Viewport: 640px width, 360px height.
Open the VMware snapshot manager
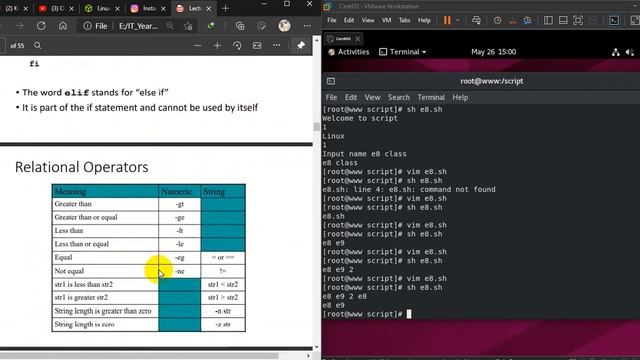pos(527,20)
